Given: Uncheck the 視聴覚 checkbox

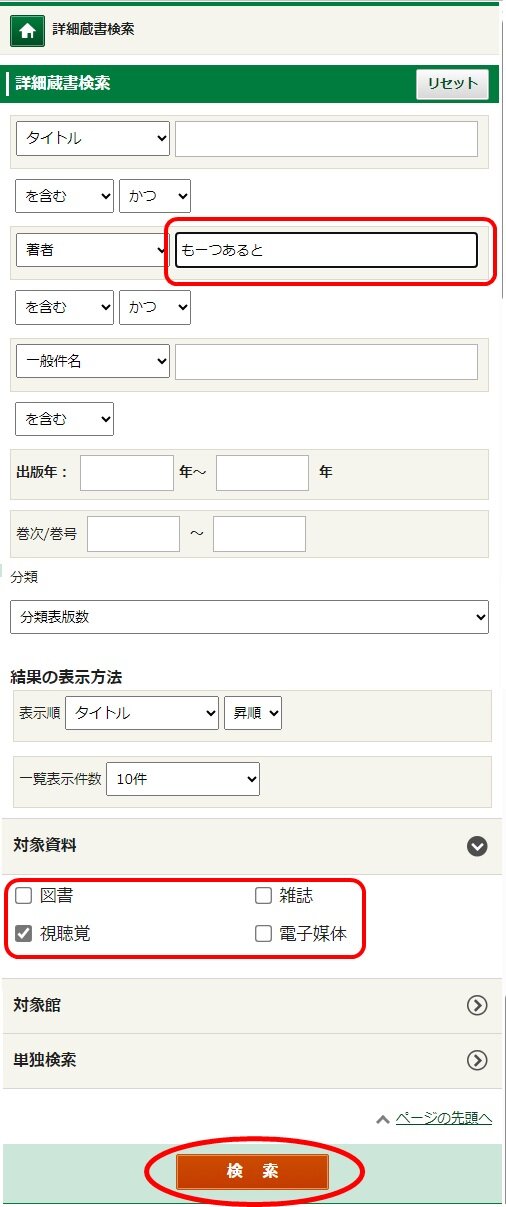Looking at the screenshot, I should 24,934.
